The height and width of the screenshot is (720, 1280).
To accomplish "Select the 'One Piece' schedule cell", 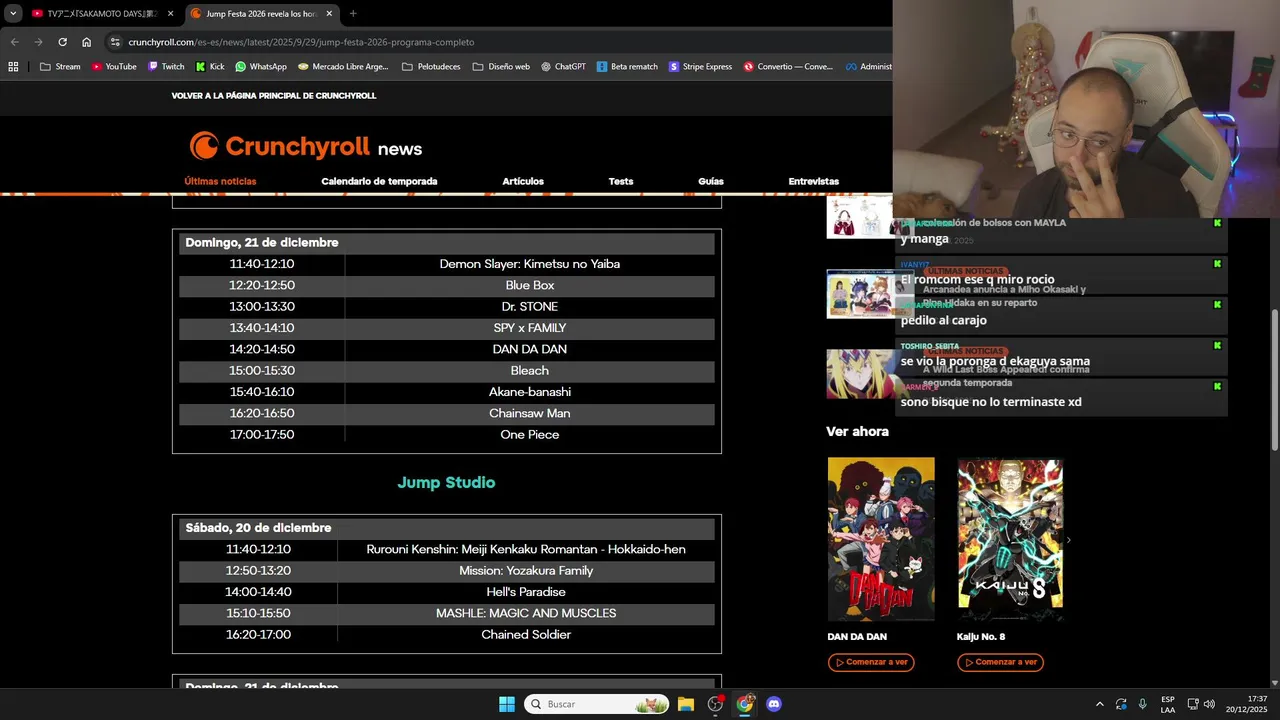I will [x=530, y=434].
